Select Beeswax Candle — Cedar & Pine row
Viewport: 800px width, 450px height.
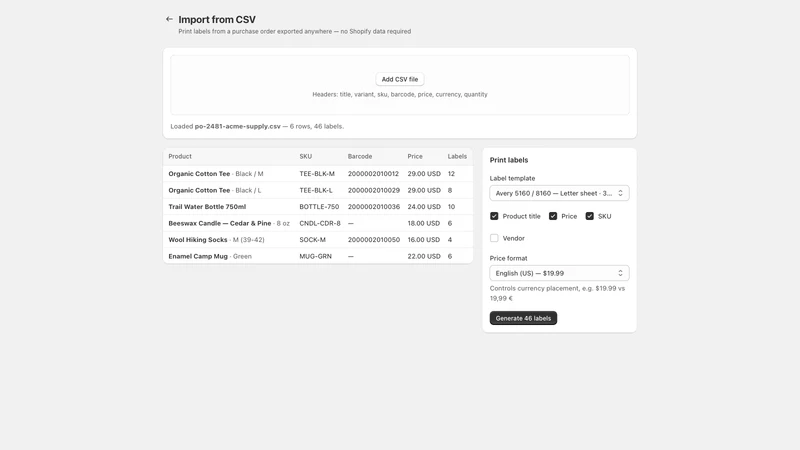click(x=318, y=223)
